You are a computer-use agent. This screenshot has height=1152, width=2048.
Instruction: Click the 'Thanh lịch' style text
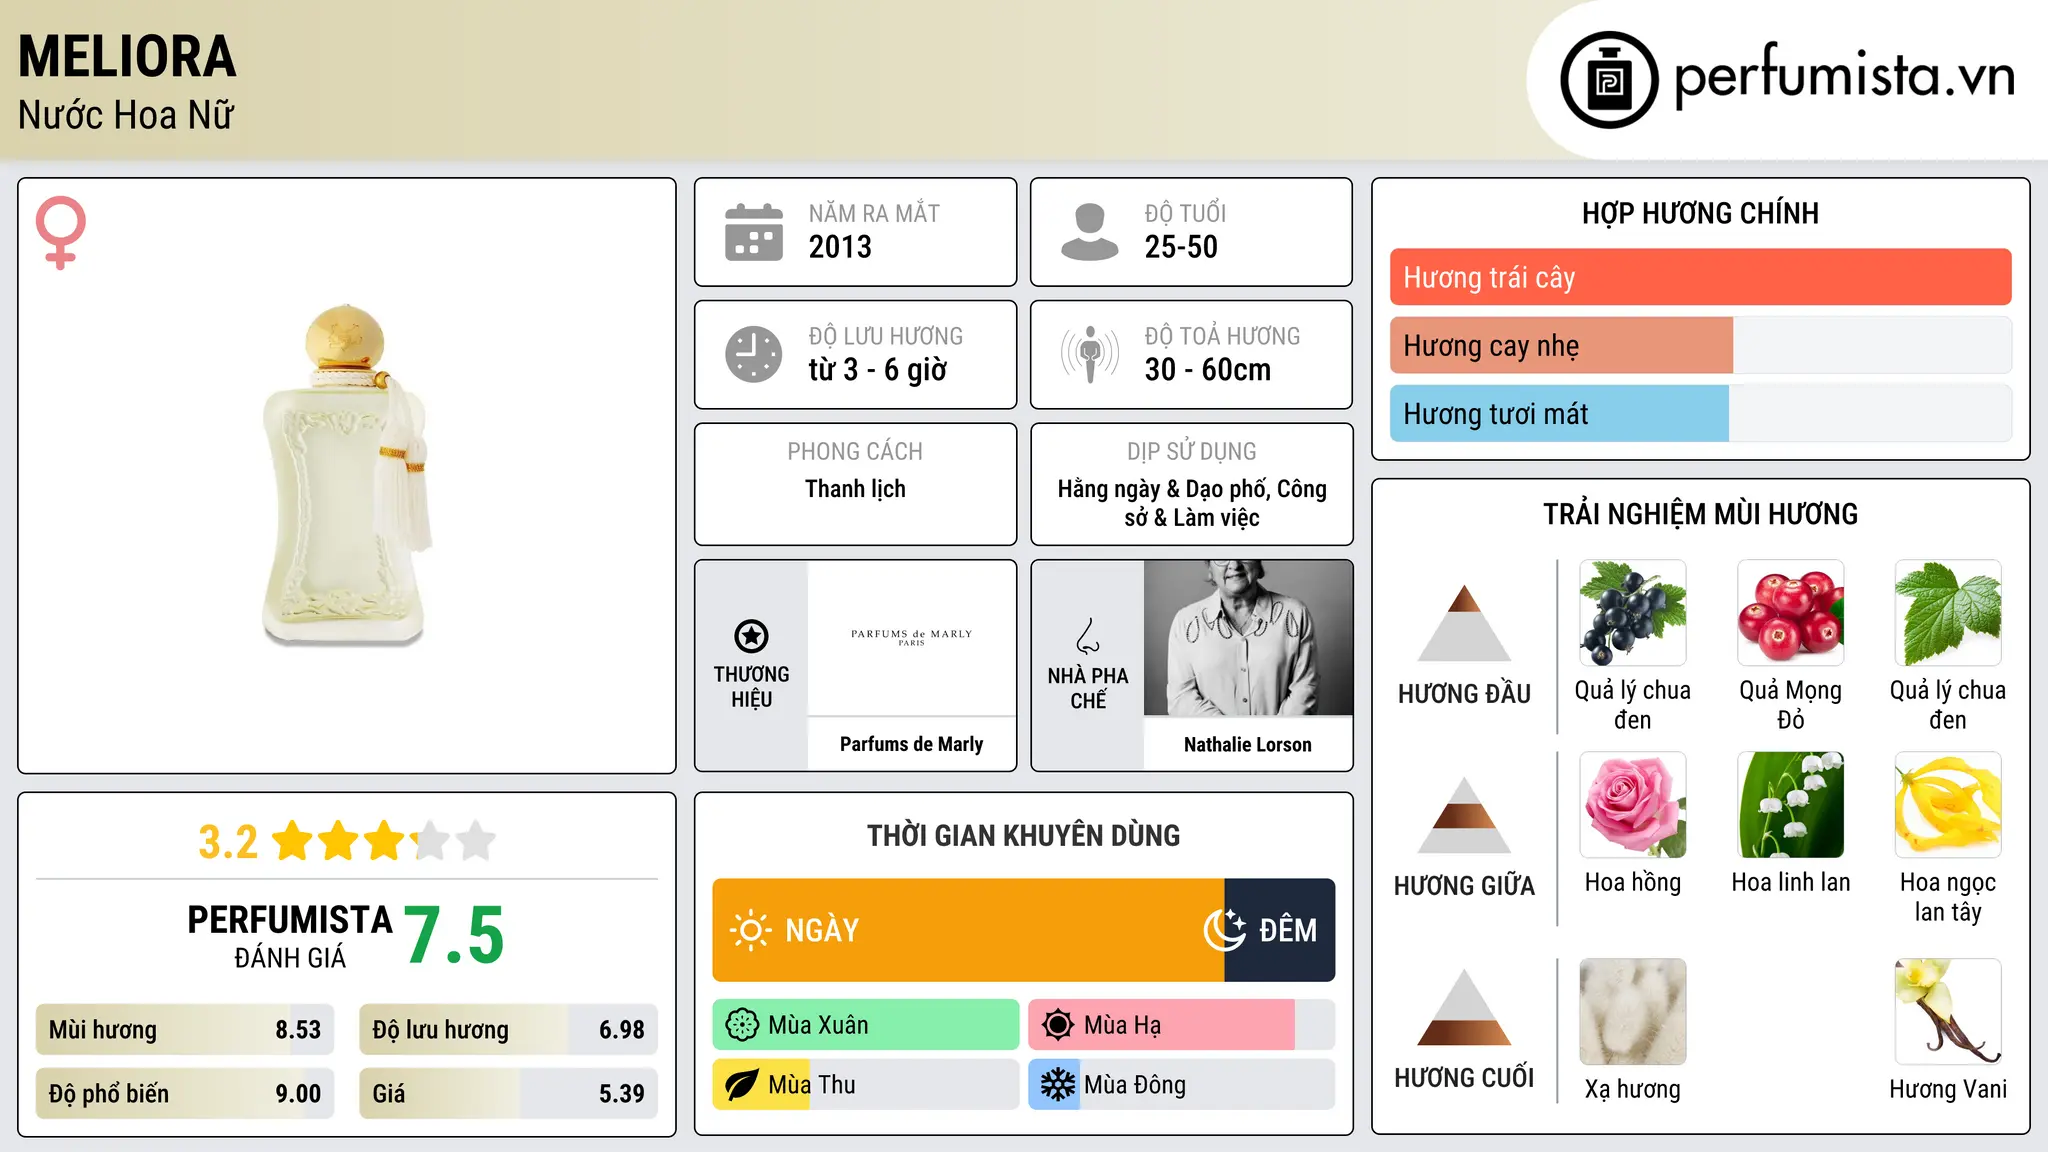tap(855, 489)
